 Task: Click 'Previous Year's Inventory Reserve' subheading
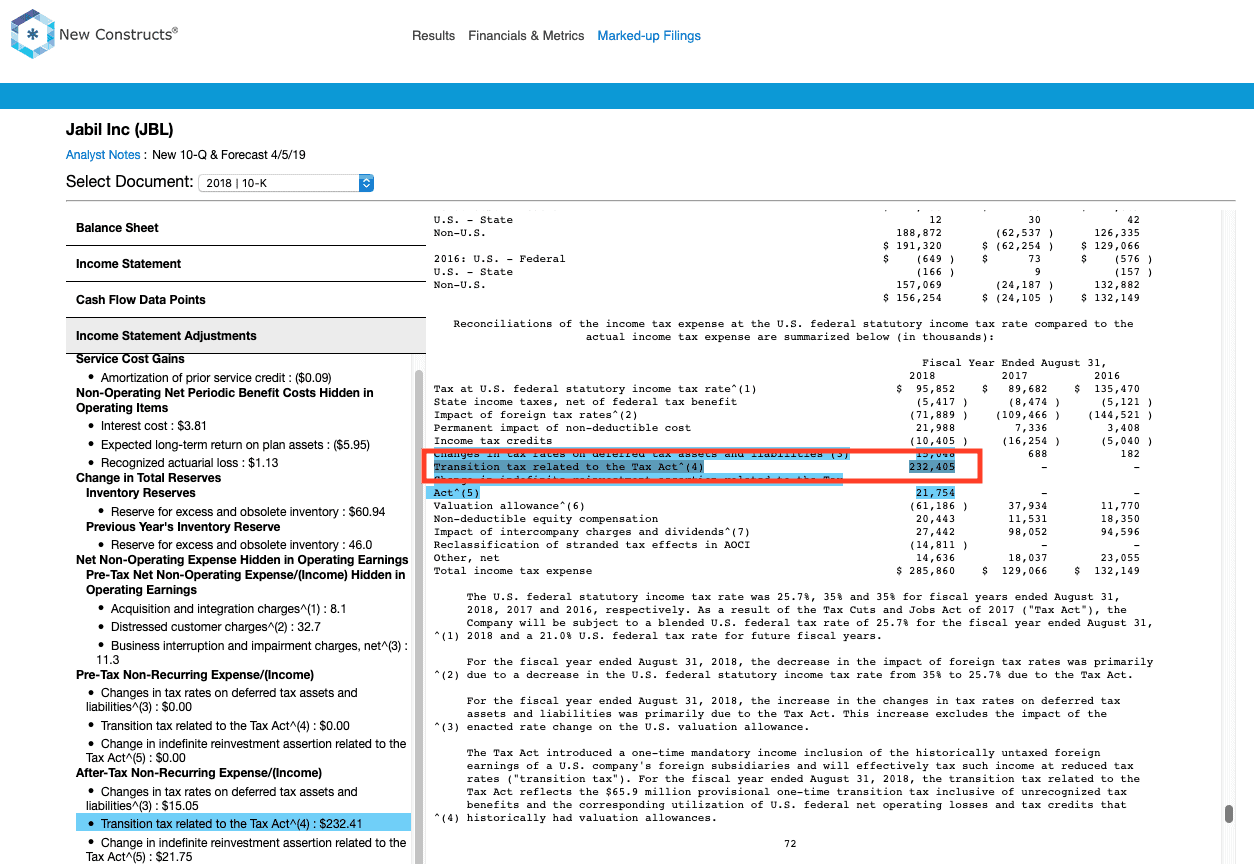click(182, 527)
